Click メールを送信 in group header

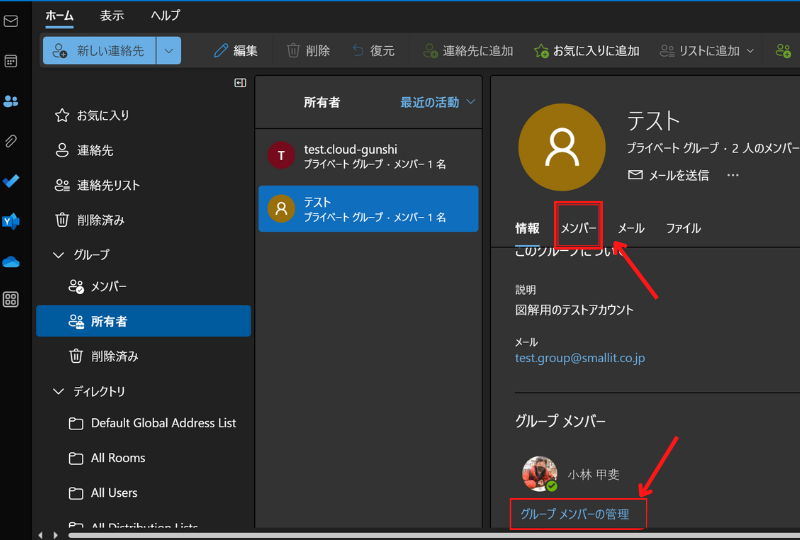pos(668,175)
